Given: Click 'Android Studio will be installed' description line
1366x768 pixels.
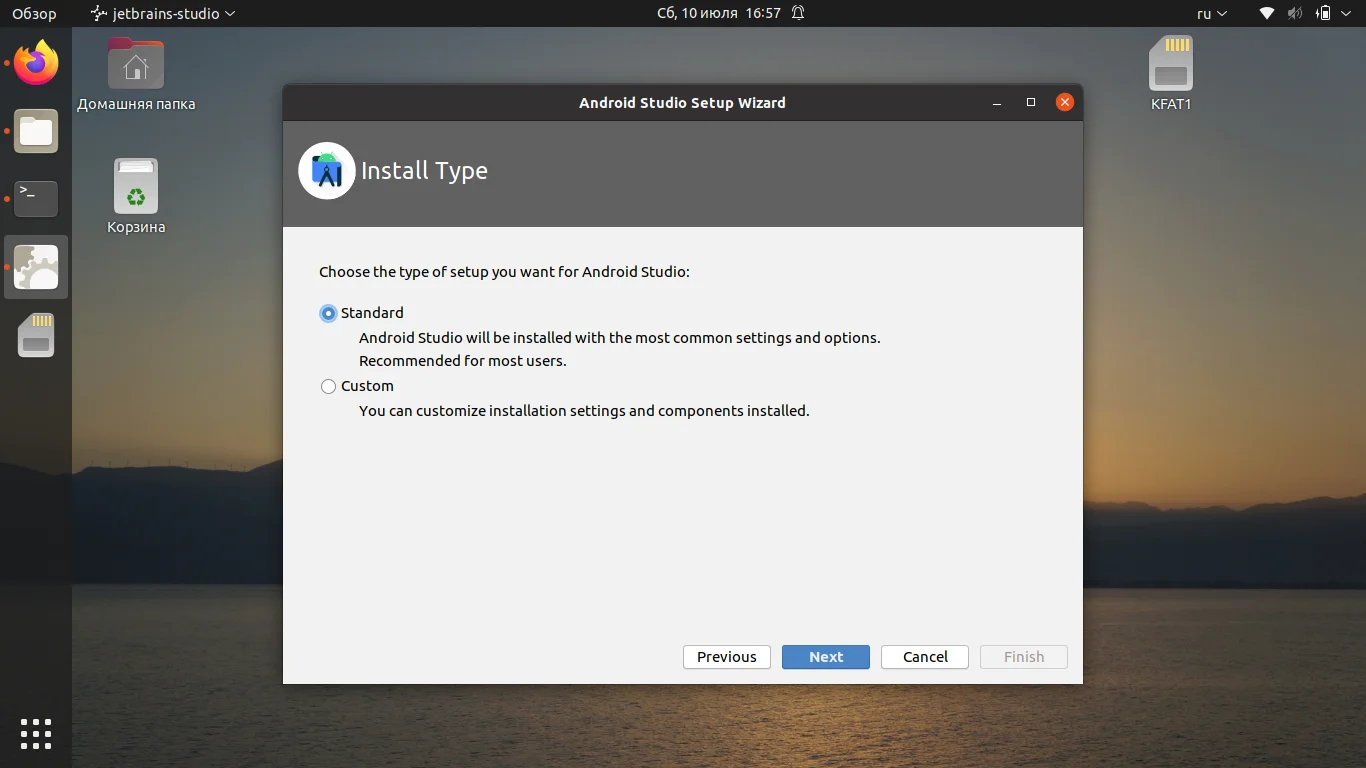Looking at the screenshot, I should coord(620,338).
